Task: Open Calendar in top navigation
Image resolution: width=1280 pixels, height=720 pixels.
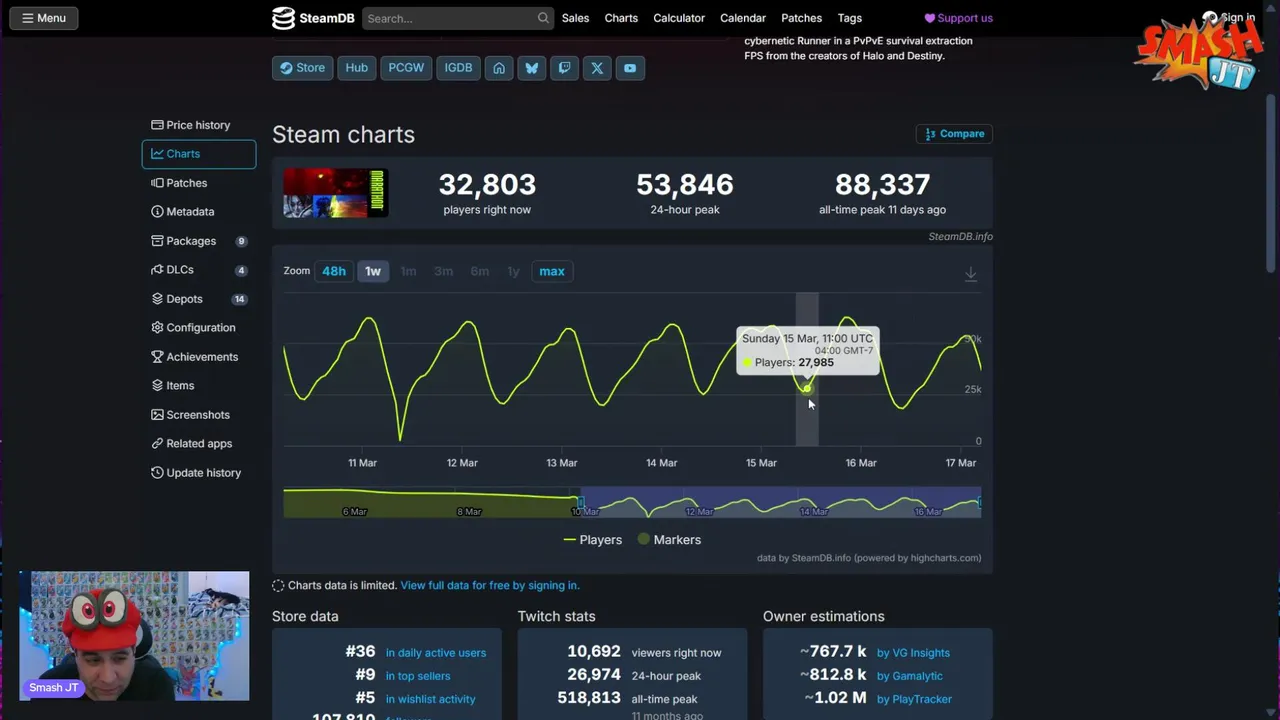Action: coord(743,18)
